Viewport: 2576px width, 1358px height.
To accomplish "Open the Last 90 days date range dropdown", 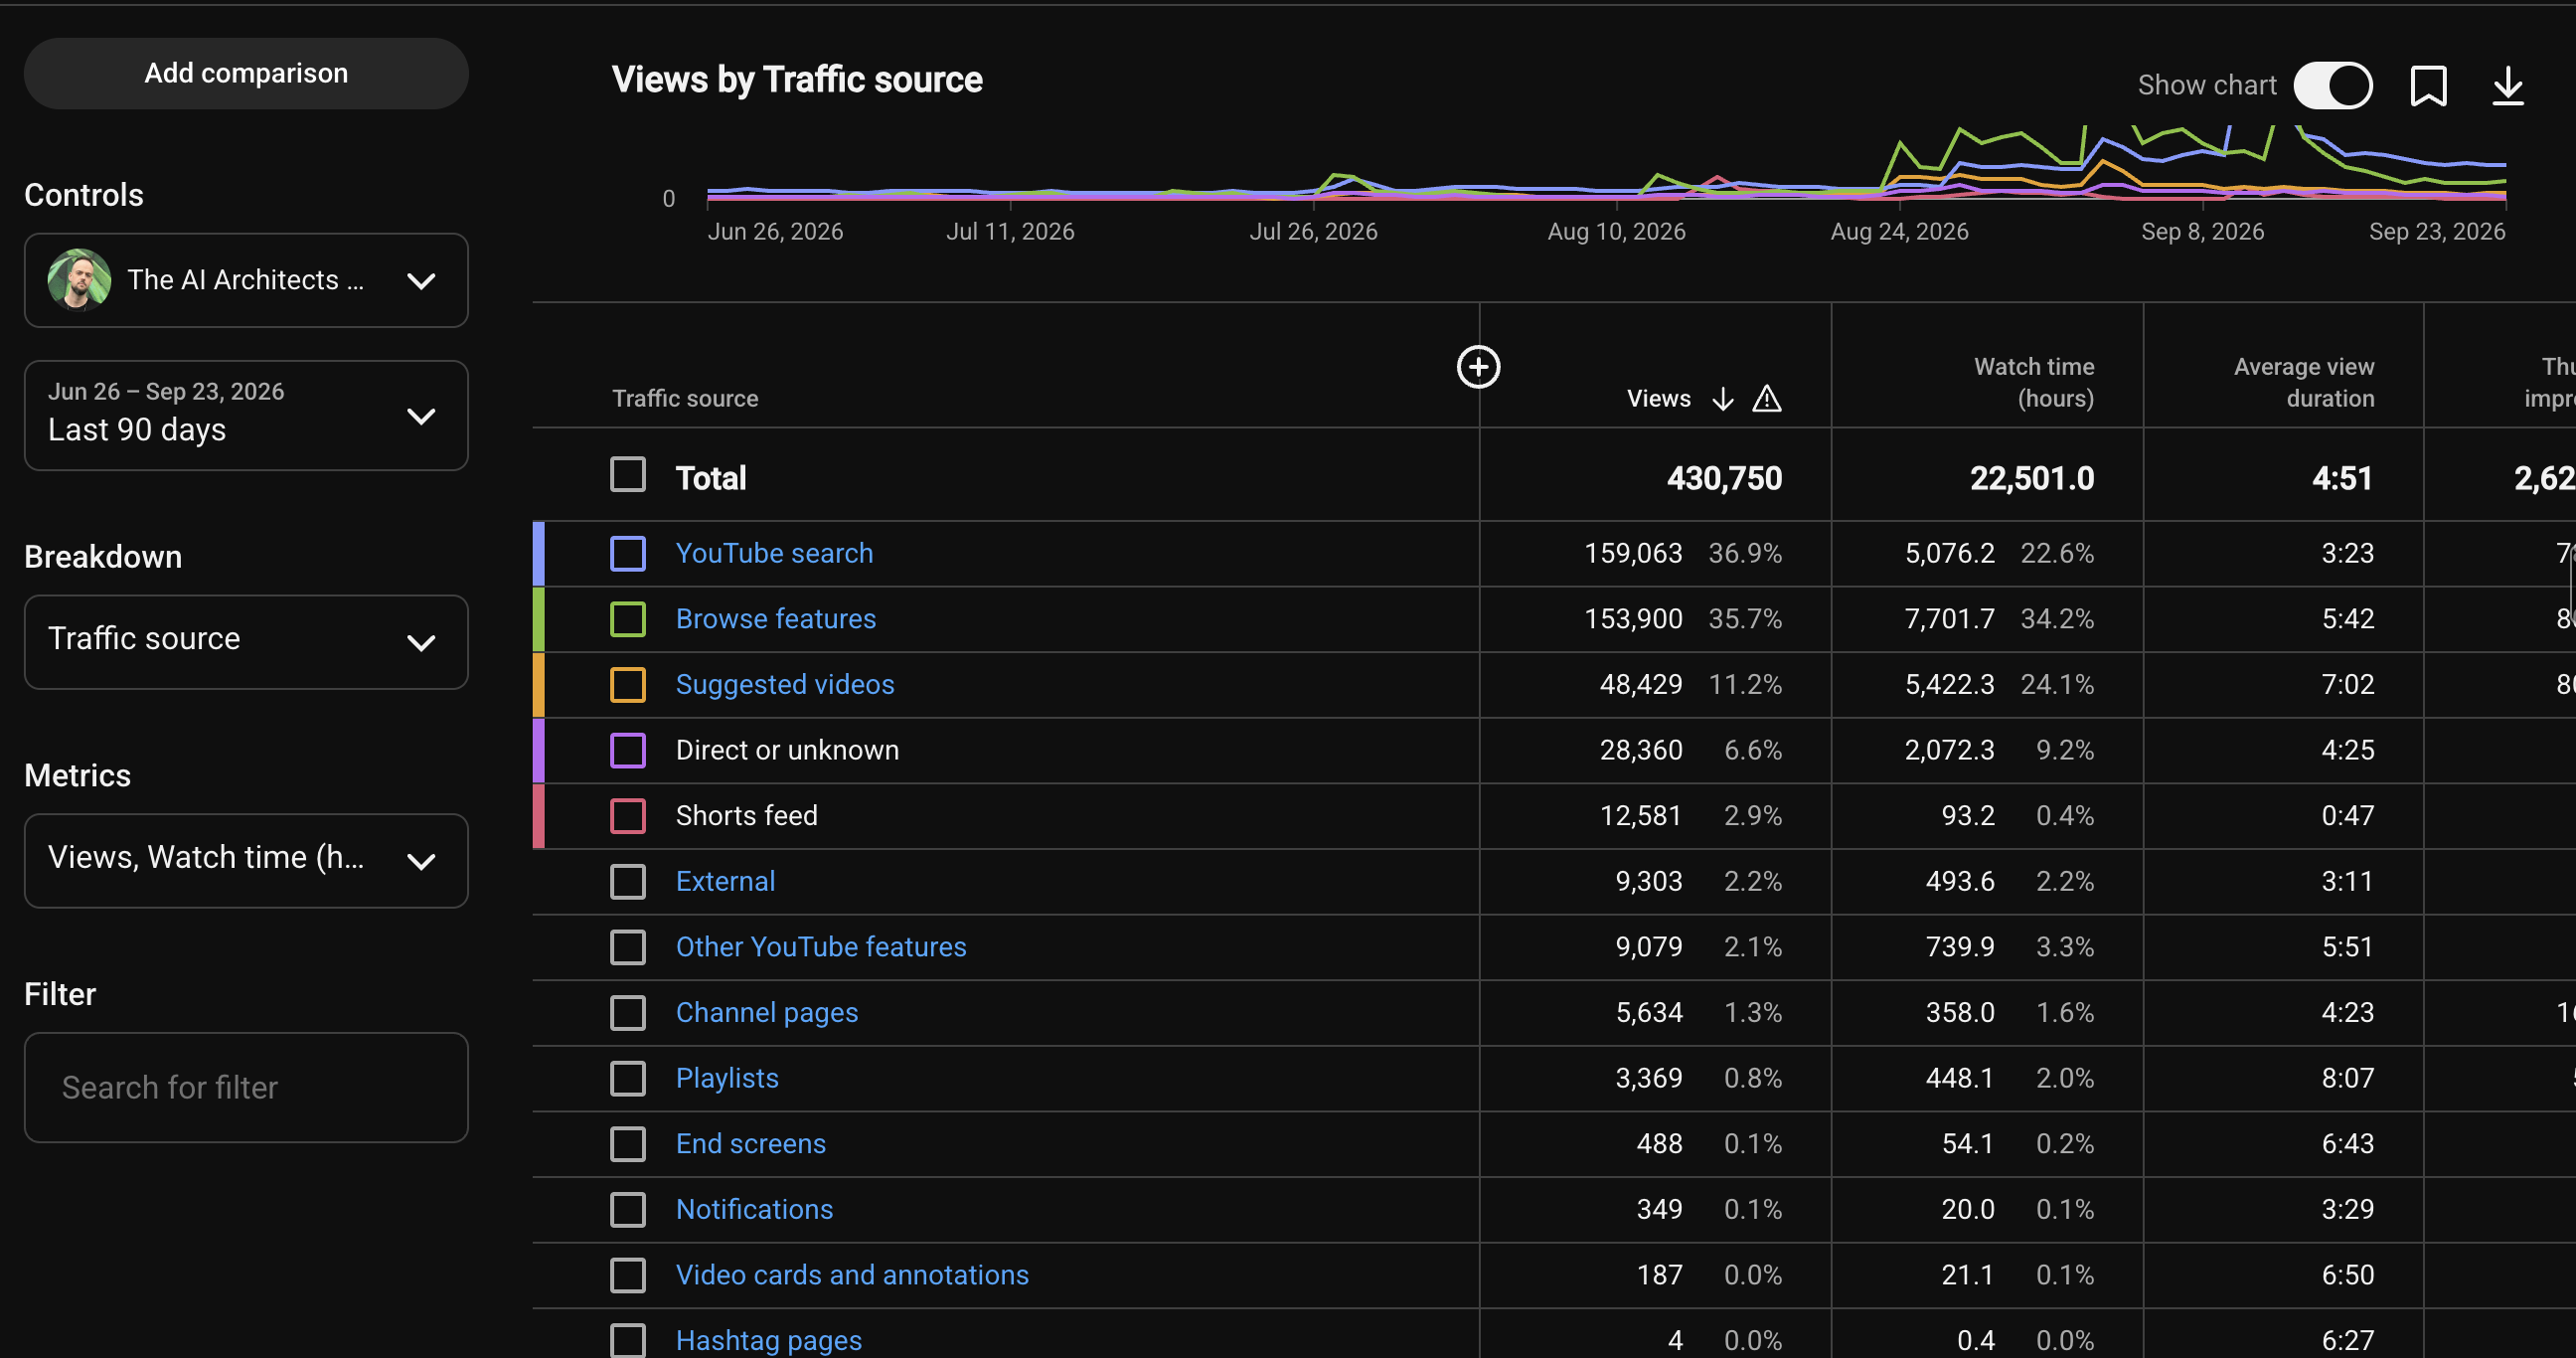I will click(246, 415).
